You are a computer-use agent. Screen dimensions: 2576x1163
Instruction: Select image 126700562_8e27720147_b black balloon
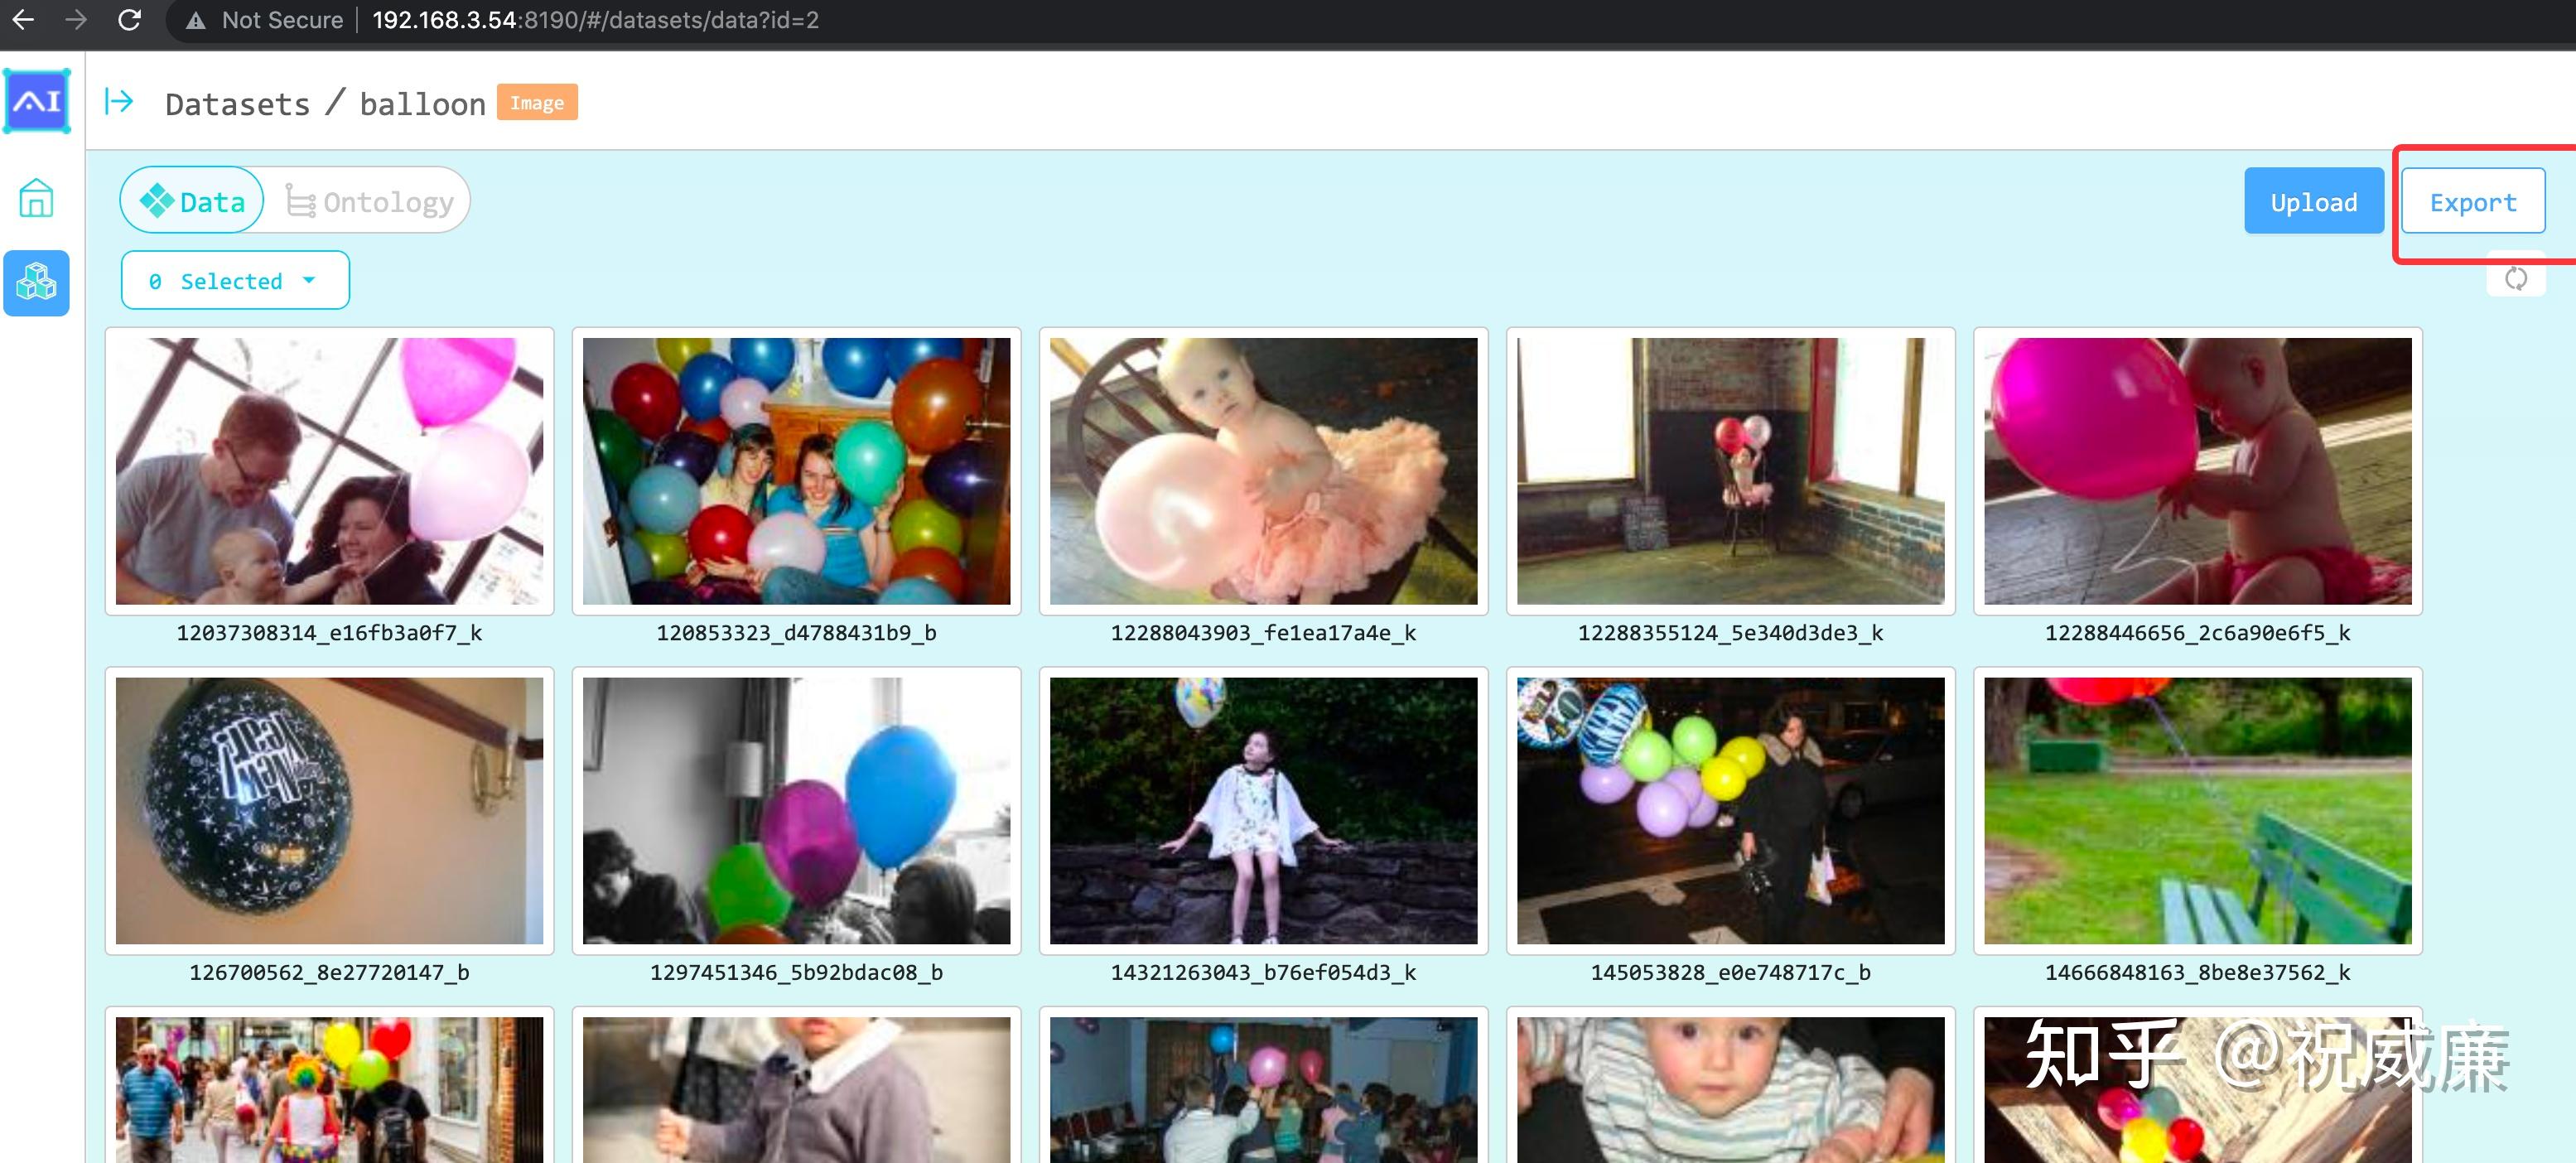tap(329, 811)
